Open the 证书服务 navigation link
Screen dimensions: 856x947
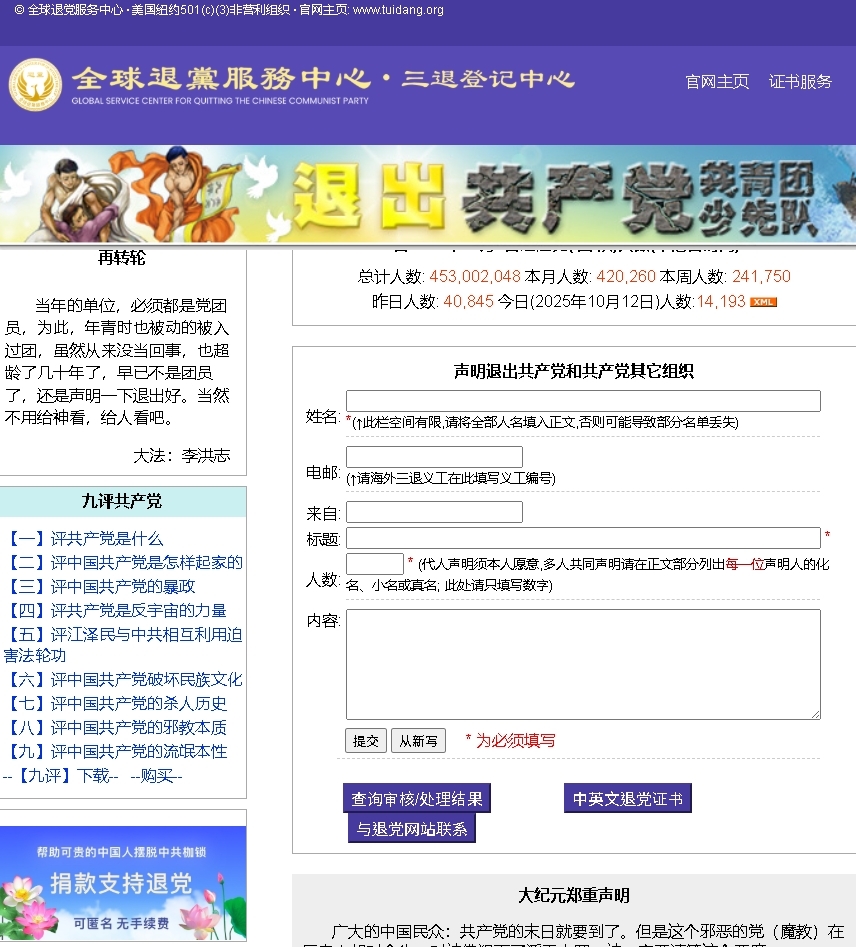click(799, 82)
